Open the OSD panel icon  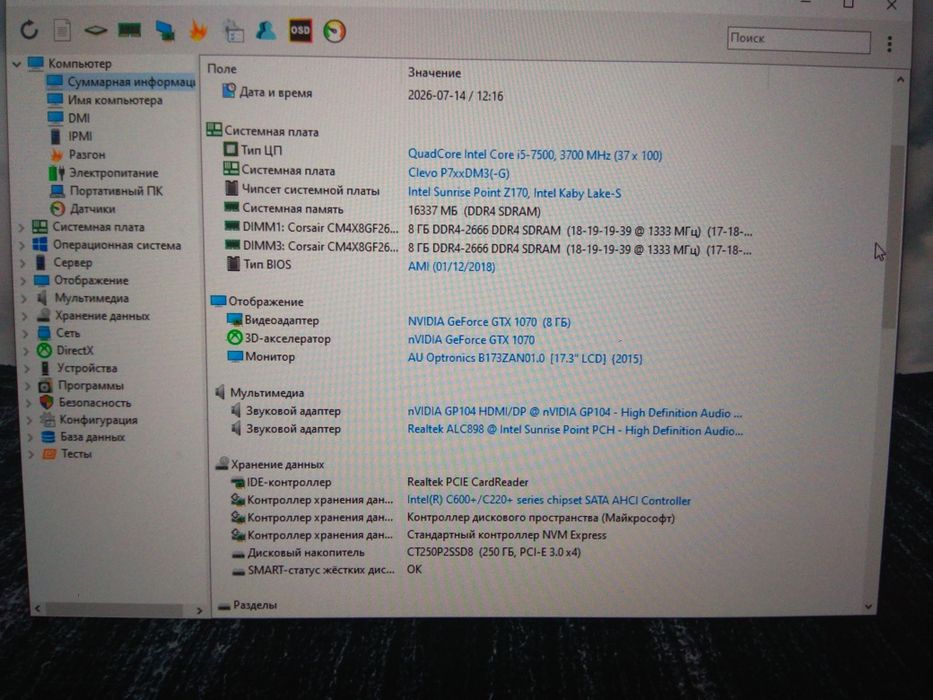point(300,30)
